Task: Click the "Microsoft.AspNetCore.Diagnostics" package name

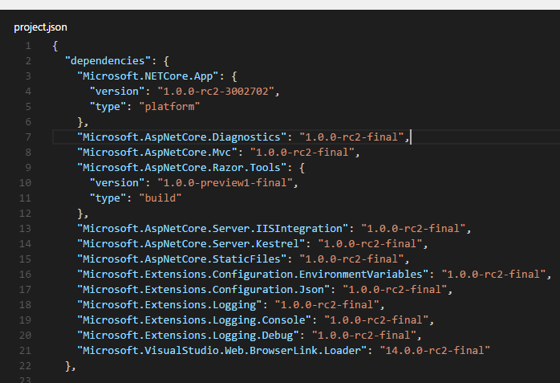Action: [x=182, y=137]
